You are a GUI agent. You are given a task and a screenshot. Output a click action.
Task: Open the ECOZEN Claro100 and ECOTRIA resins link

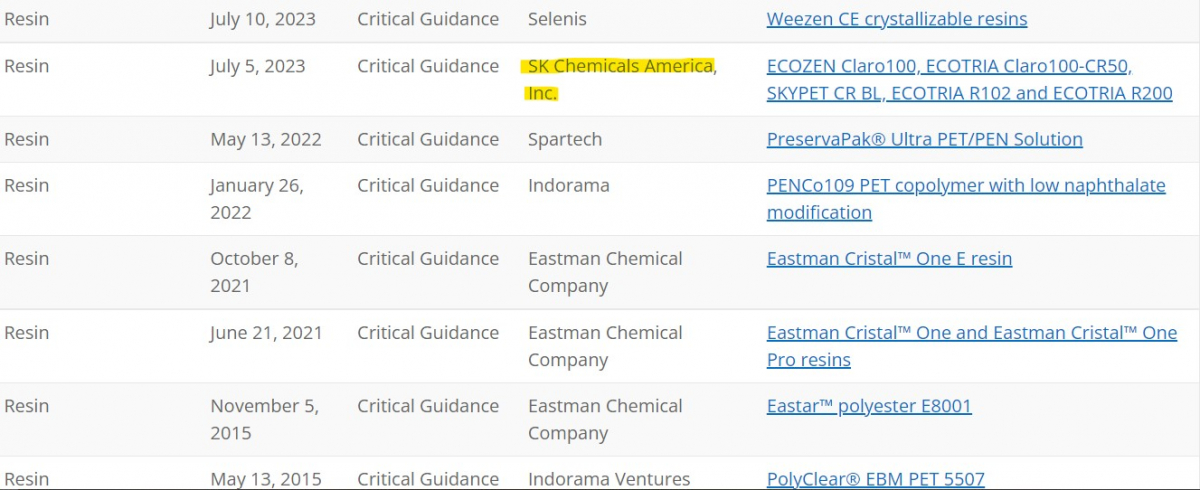pos(948,67)
